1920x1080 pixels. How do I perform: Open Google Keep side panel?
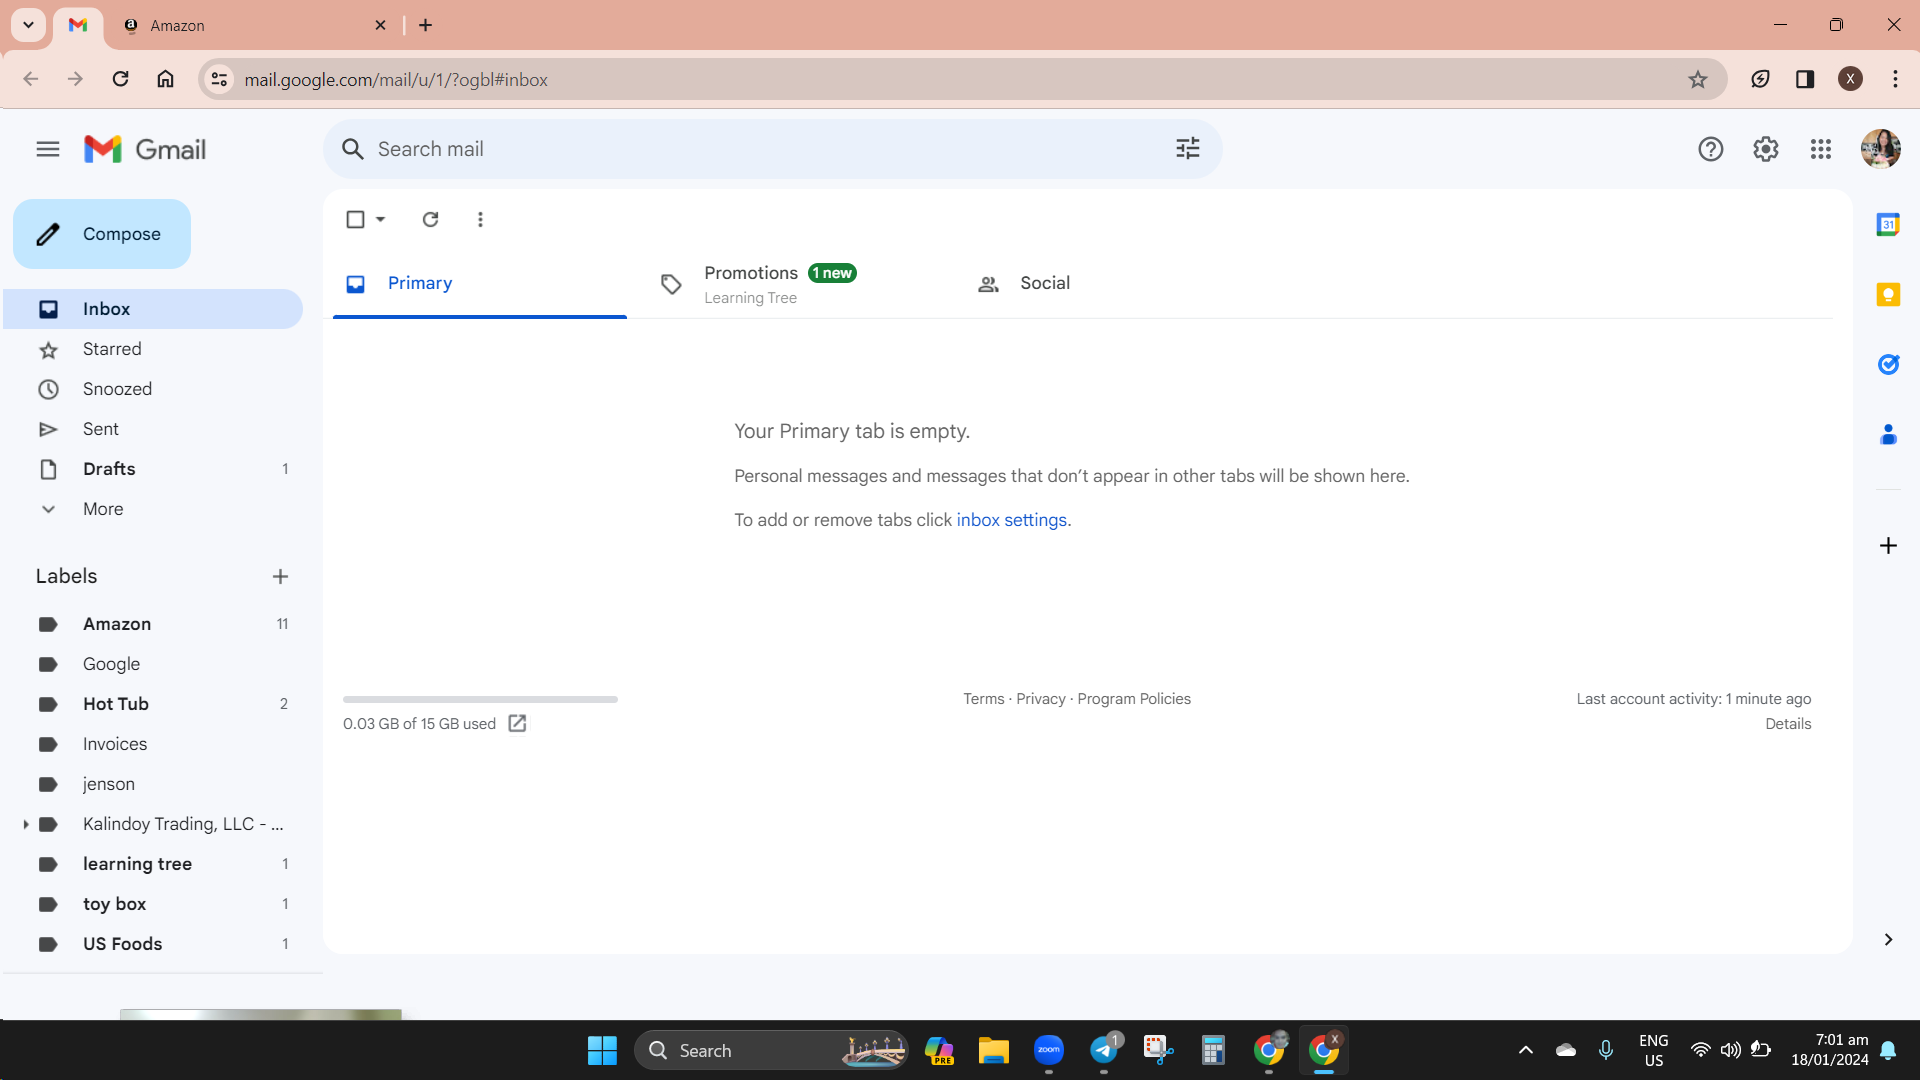click(x=1888, y=295)
